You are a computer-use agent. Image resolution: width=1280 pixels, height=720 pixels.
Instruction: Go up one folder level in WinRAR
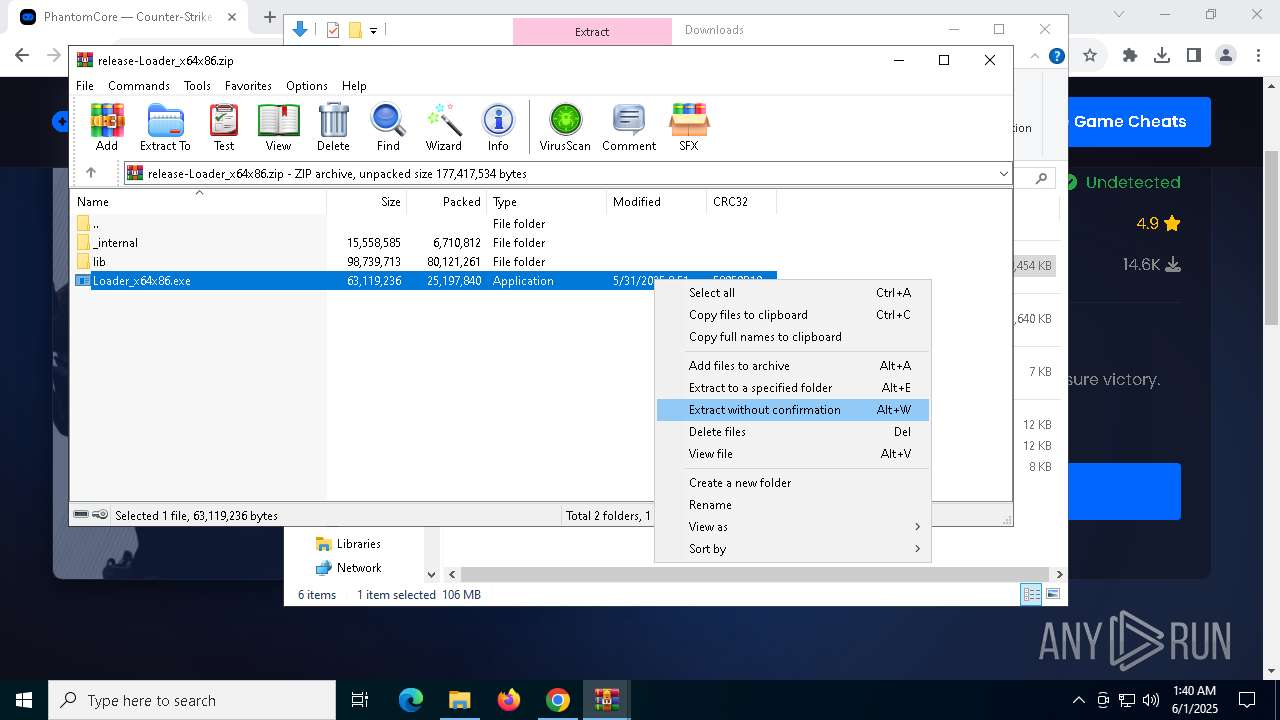point(91,173)
